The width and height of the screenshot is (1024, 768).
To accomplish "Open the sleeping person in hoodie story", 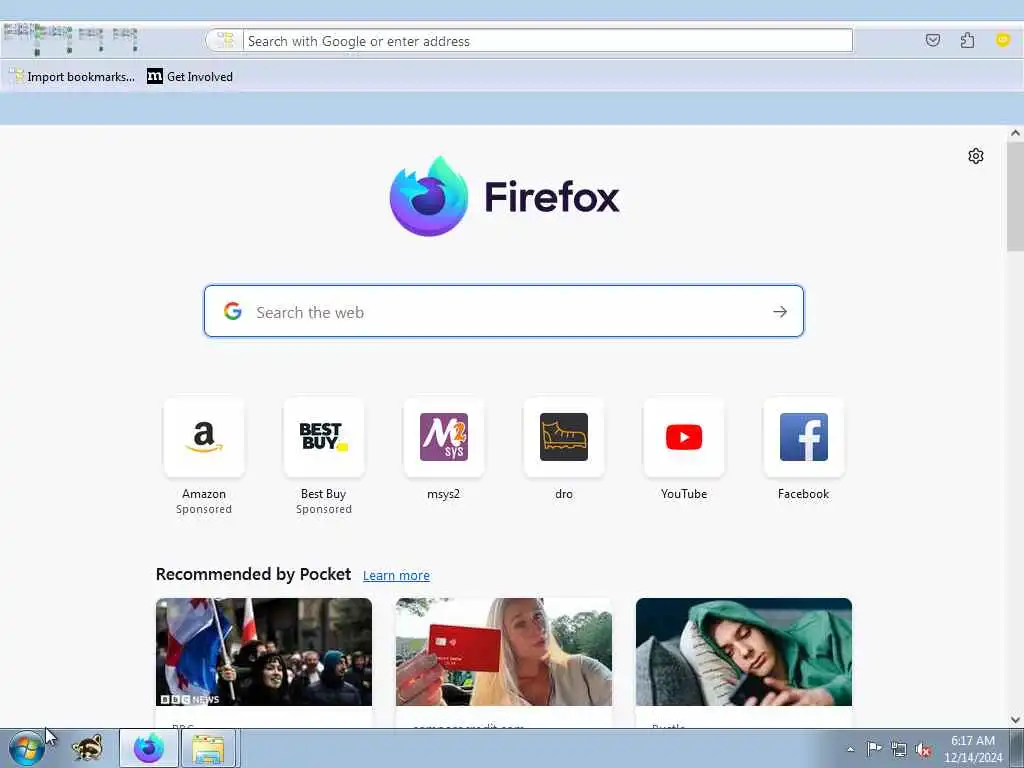I will coord(744,652).
